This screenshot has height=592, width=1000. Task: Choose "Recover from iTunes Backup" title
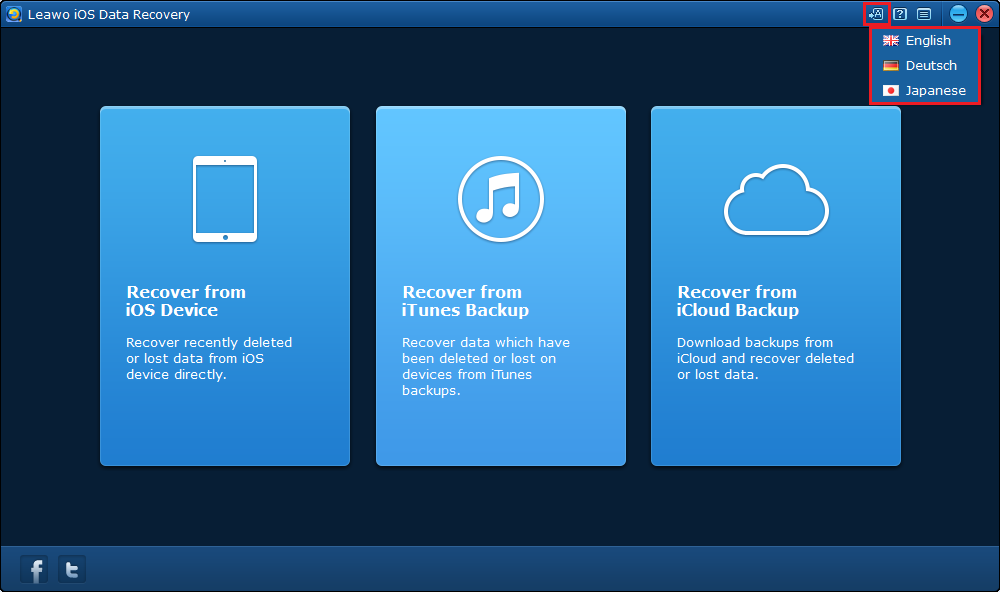click(x=465, y=301)
